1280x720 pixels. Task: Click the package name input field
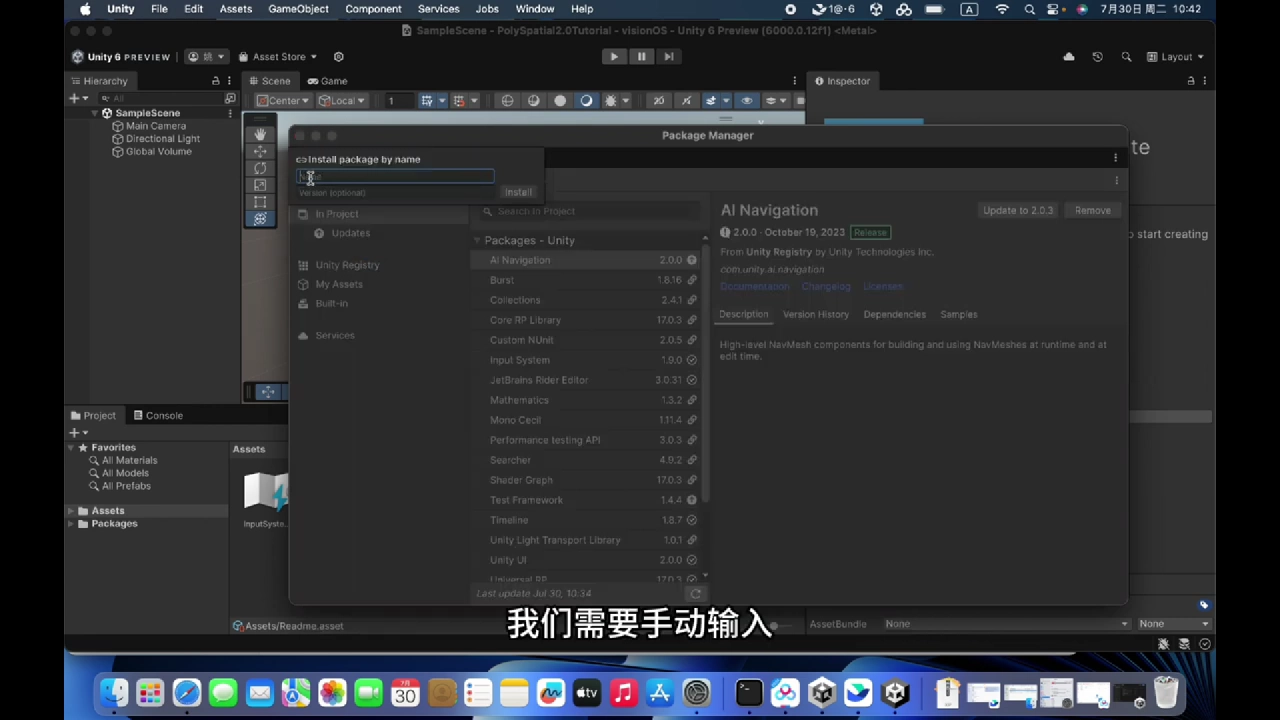click(x=395, y=176)
